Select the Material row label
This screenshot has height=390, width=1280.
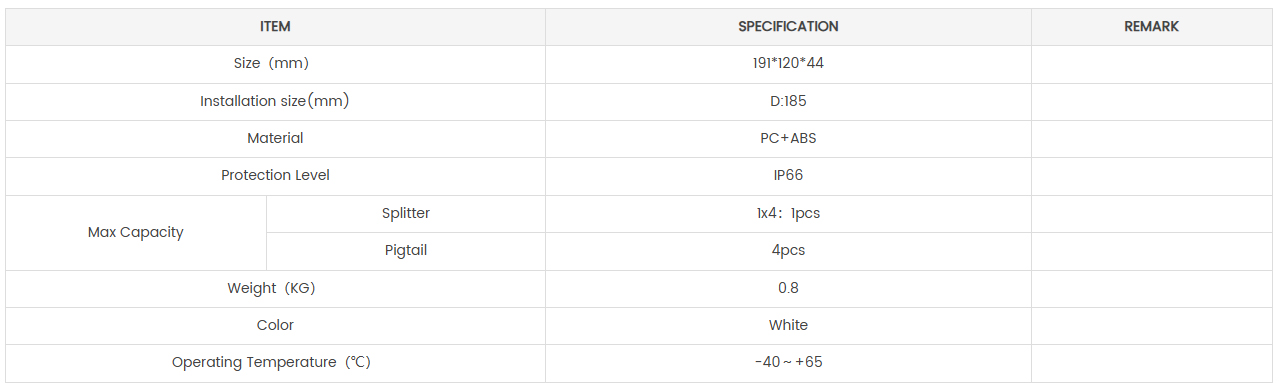pos(275,138)
